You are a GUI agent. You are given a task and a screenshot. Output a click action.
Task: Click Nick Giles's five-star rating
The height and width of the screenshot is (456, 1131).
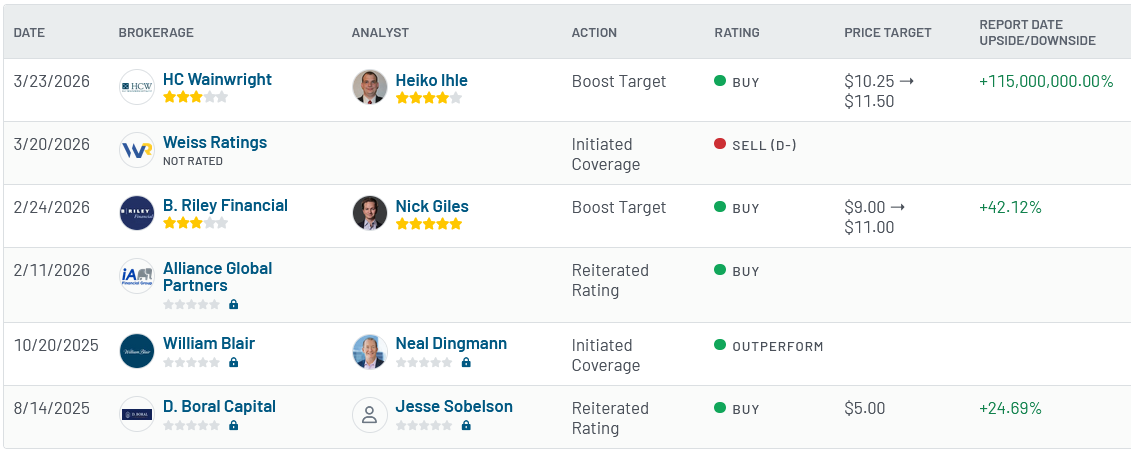(x=428, y=223)
